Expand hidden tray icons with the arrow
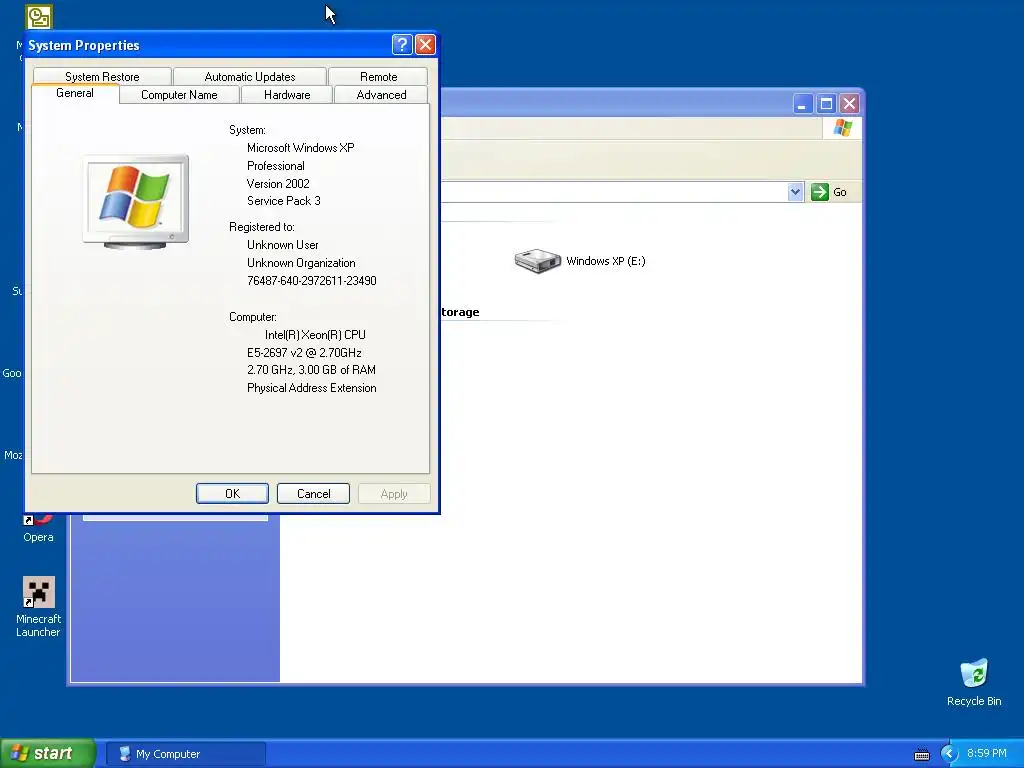Screen dimensions: 1024x768 tap(949, 754)
